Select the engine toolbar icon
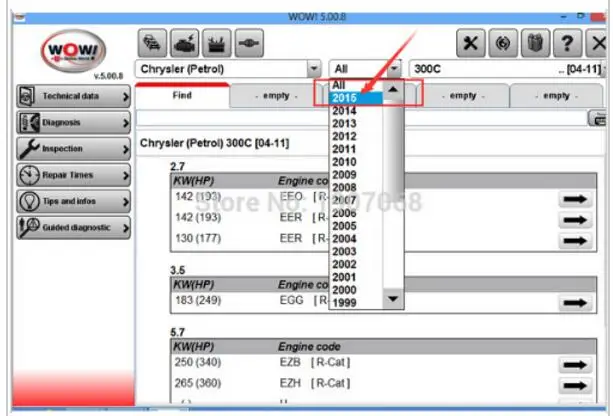 185,43
